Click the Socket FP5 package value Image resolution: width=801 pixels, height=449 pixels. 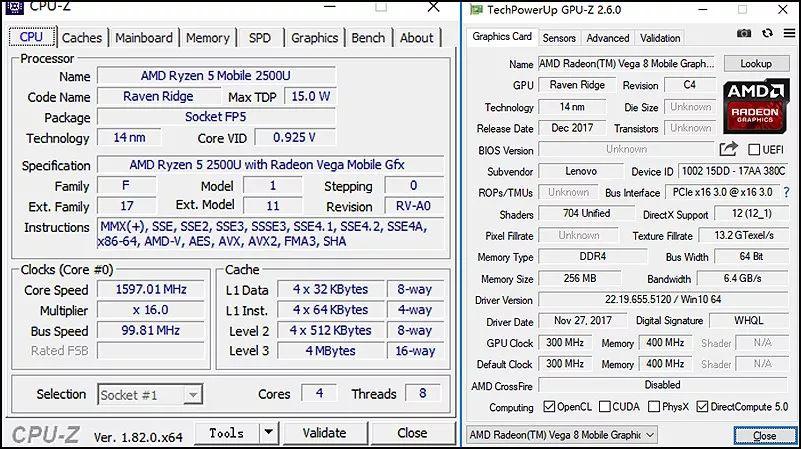coord(216,116)
